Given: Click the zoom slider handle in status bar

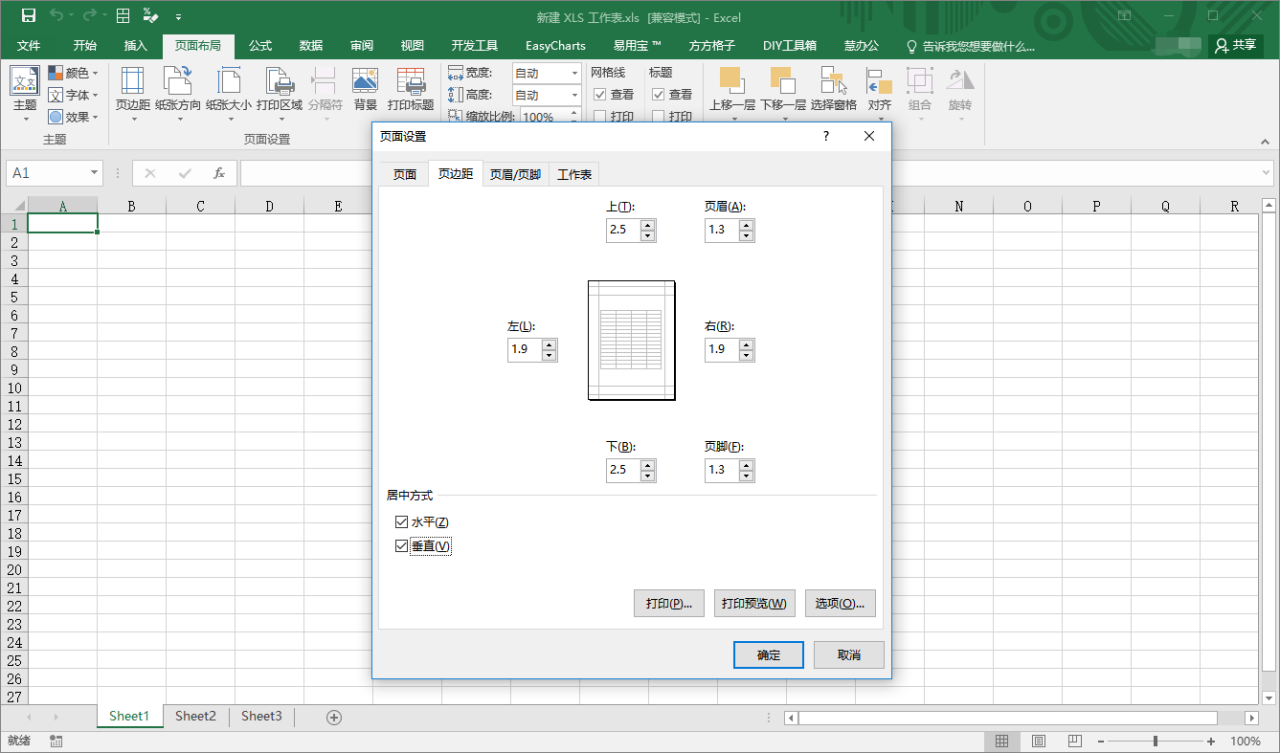Looking at the screenshot, I should (1155, 741).
